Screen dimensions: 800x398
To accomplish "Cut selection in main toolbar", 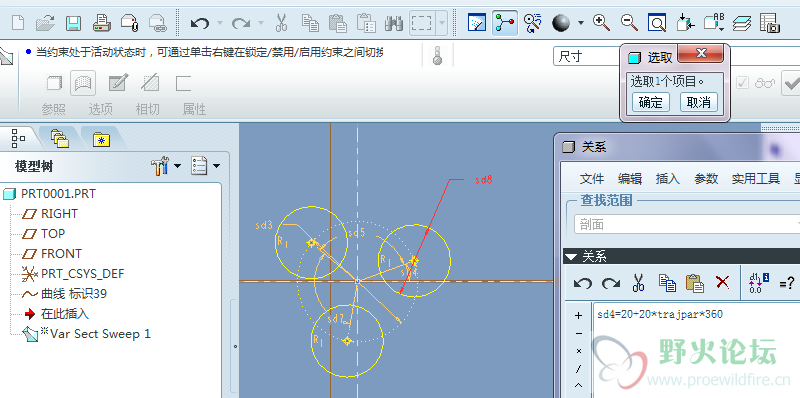I will [281, 23].
